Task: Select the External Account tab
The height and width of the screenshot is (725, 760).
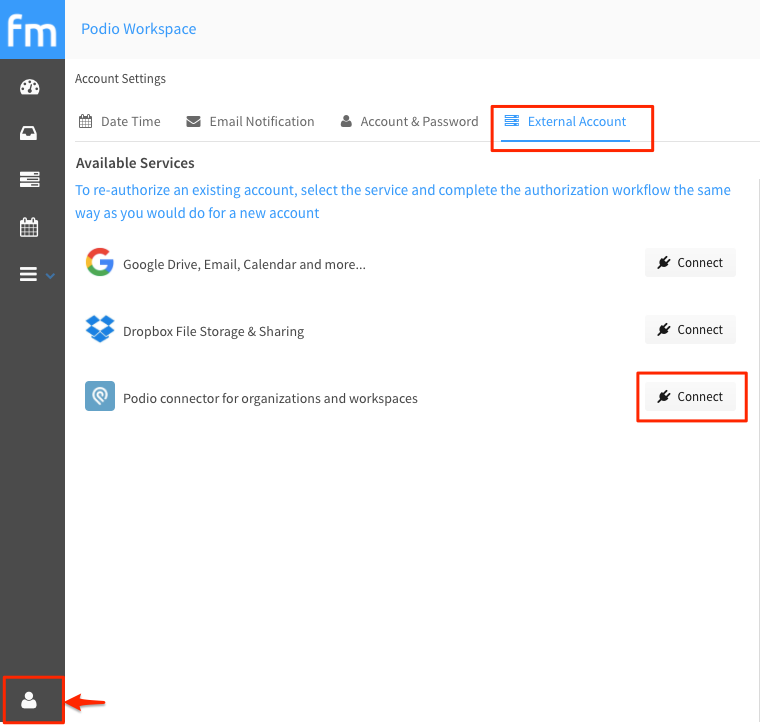Action: tap(565, 122)
